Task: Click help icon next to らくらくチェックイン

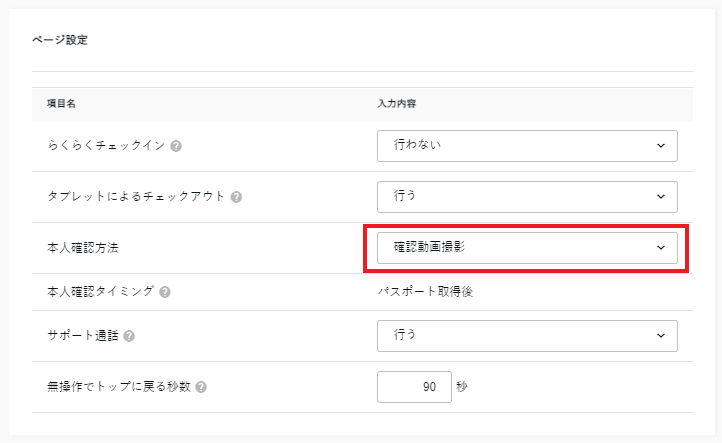Action: click(176, 146)
